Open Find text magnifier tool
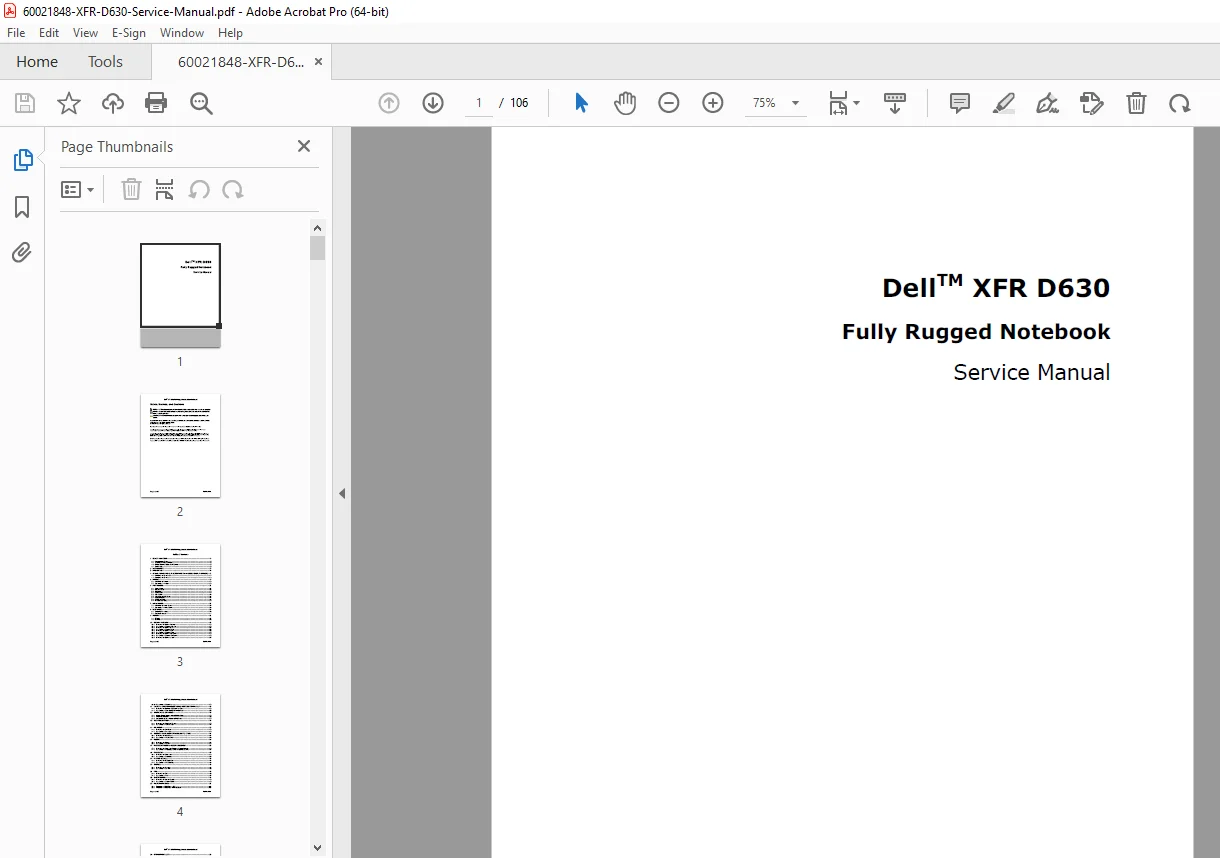This screenshot has width=1220, height=858. [x=201, y=103]
